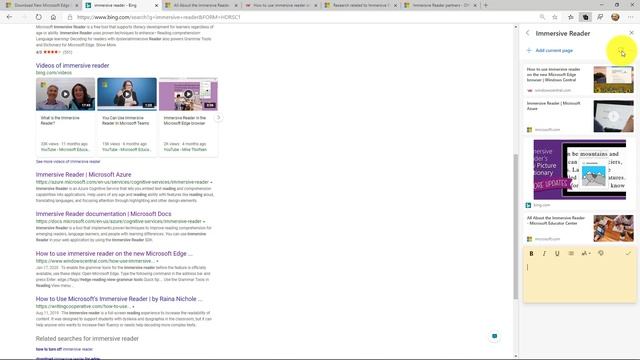Open the Favorites list icon
The height and width of the screenshot is (360, 640).
tap(571, 17)
